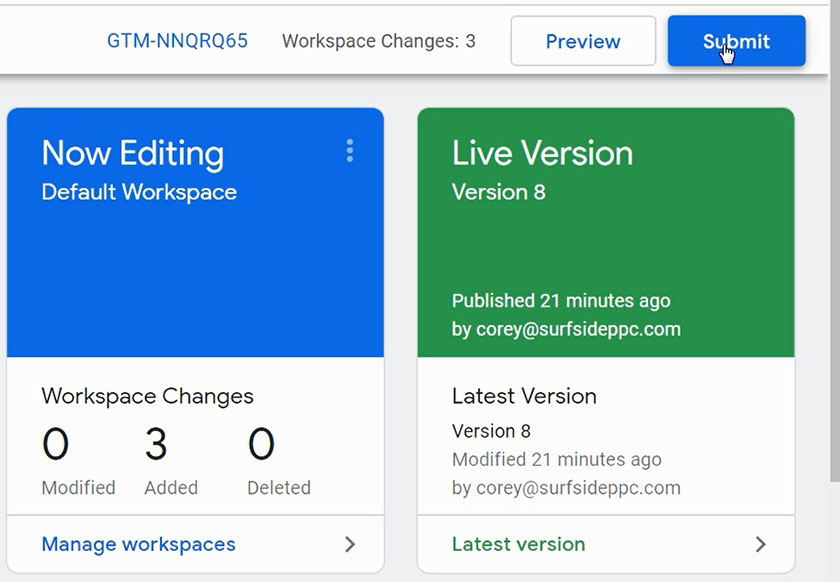Click the 0 Modified count

click(56, 444)
